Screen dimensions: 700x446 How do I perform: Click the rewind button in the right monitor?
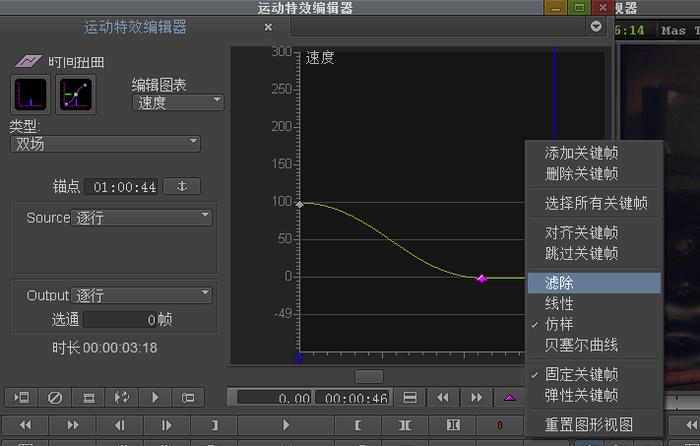click(x=690, y=425)
